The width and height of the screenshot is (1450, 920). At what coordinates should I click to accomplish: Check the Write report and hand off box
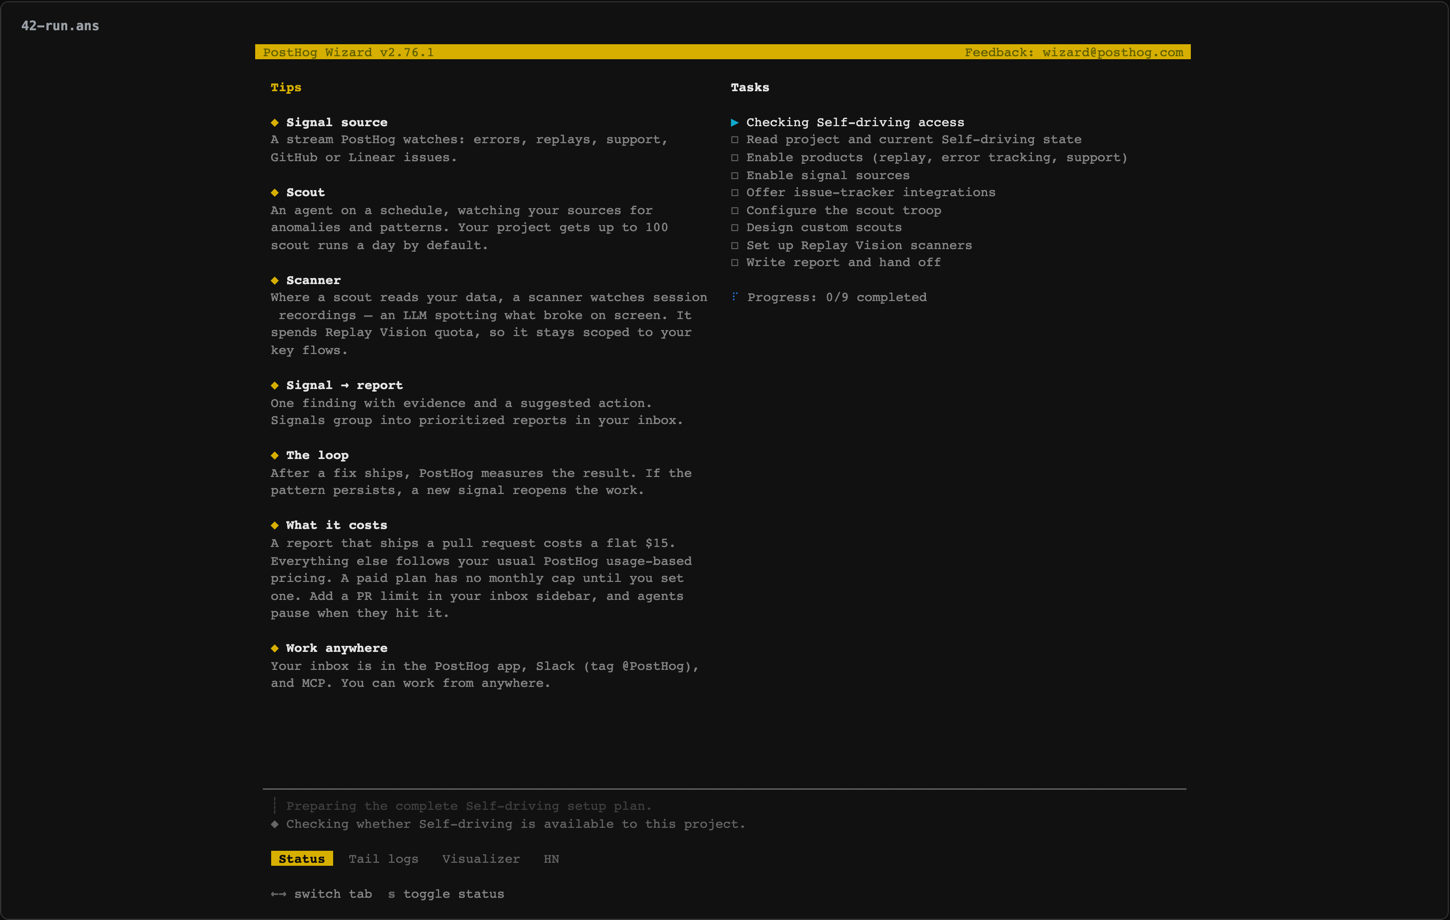735,262
